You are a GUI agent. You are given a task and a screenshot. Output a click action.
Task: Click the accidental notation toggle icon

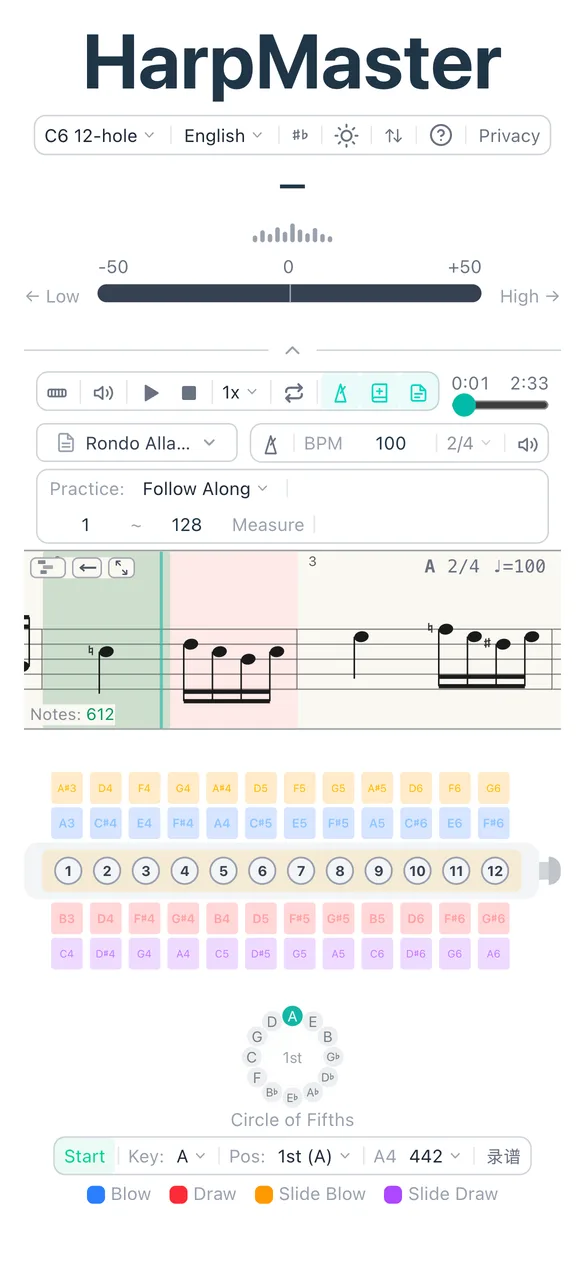coord(299,135)
